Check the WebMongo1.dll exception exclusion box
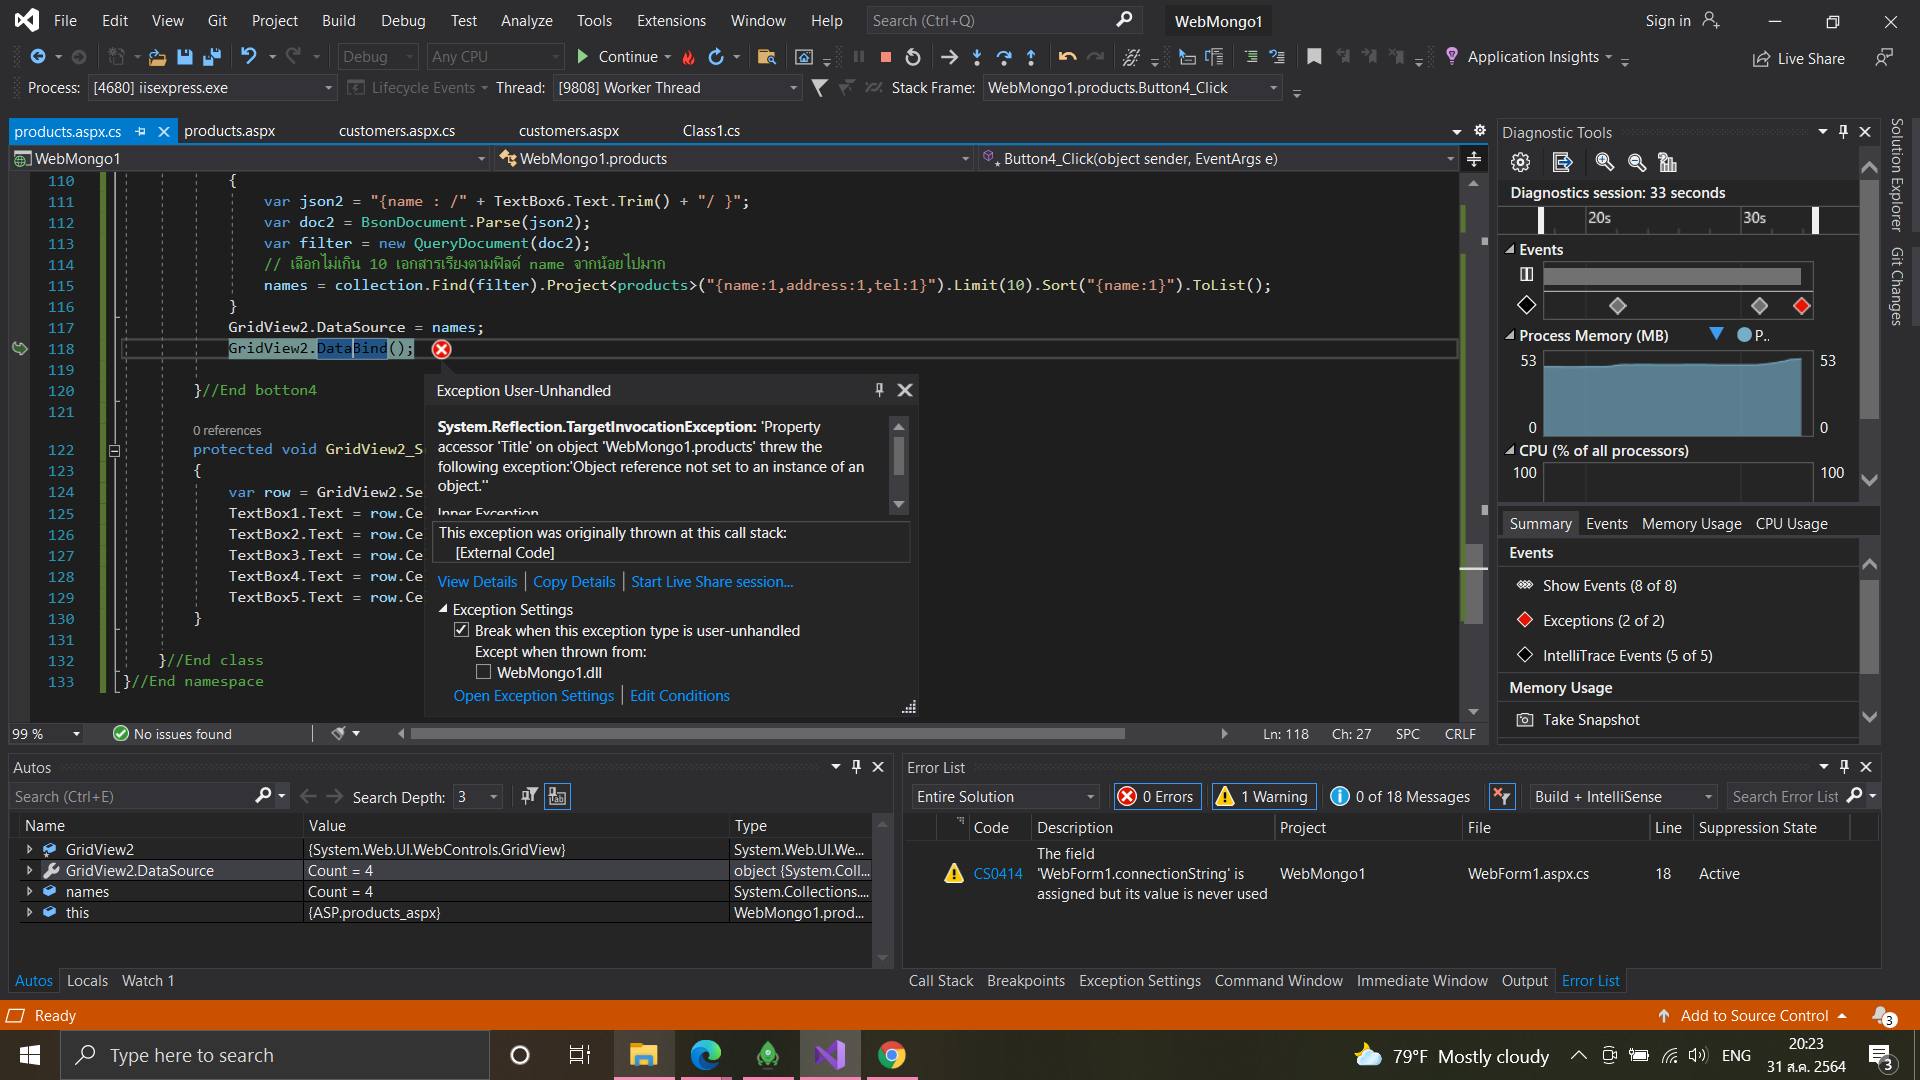1920x1080 pixels. (x=484, y=672)
